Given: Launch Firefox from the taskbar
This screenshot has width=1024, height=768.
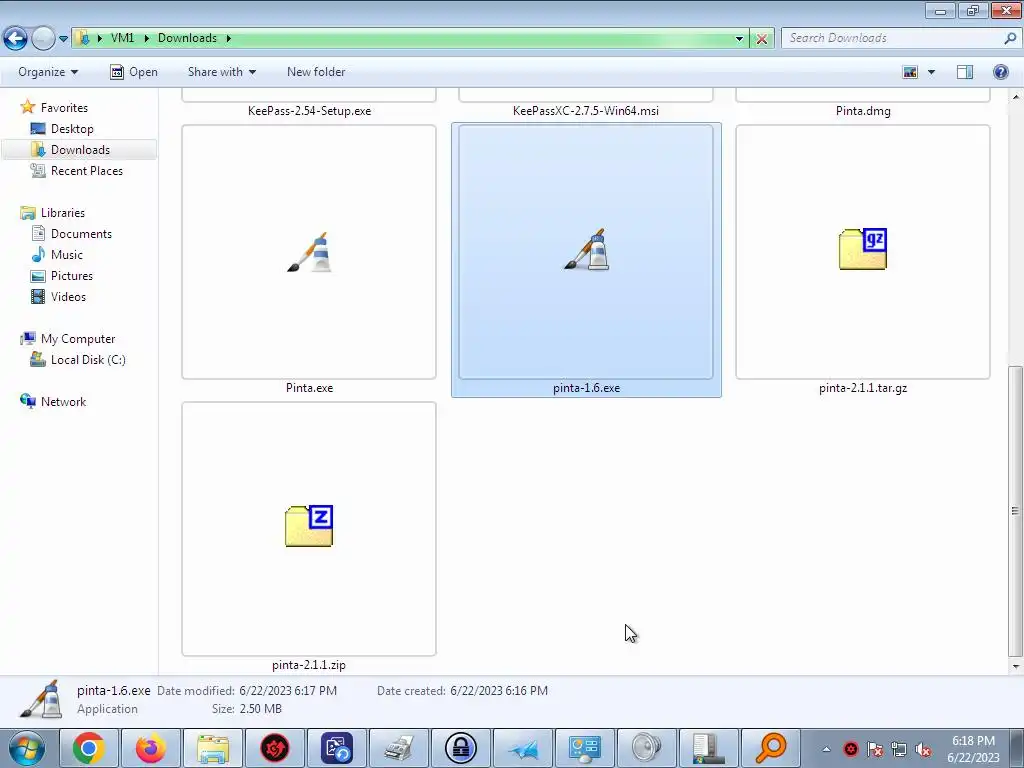Looking at the screenshot, I should tap(151, 748).
